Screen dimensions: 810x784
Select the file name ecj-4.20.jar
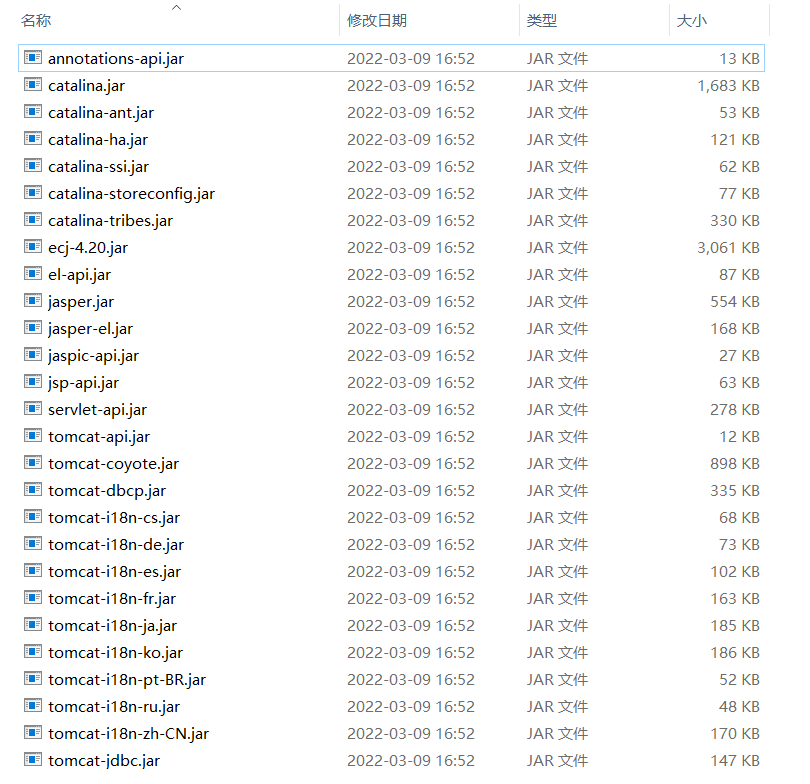[x=88, y=247]
